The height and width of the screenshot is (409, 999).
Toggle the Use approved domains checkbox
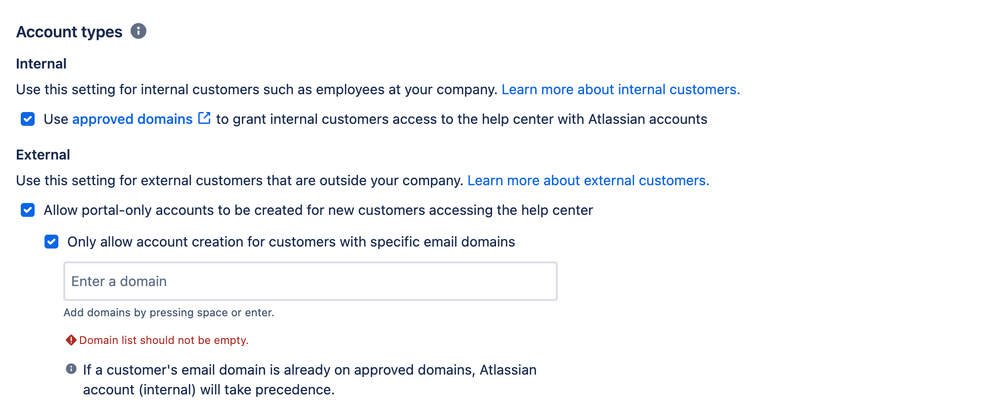coord(27,119)
